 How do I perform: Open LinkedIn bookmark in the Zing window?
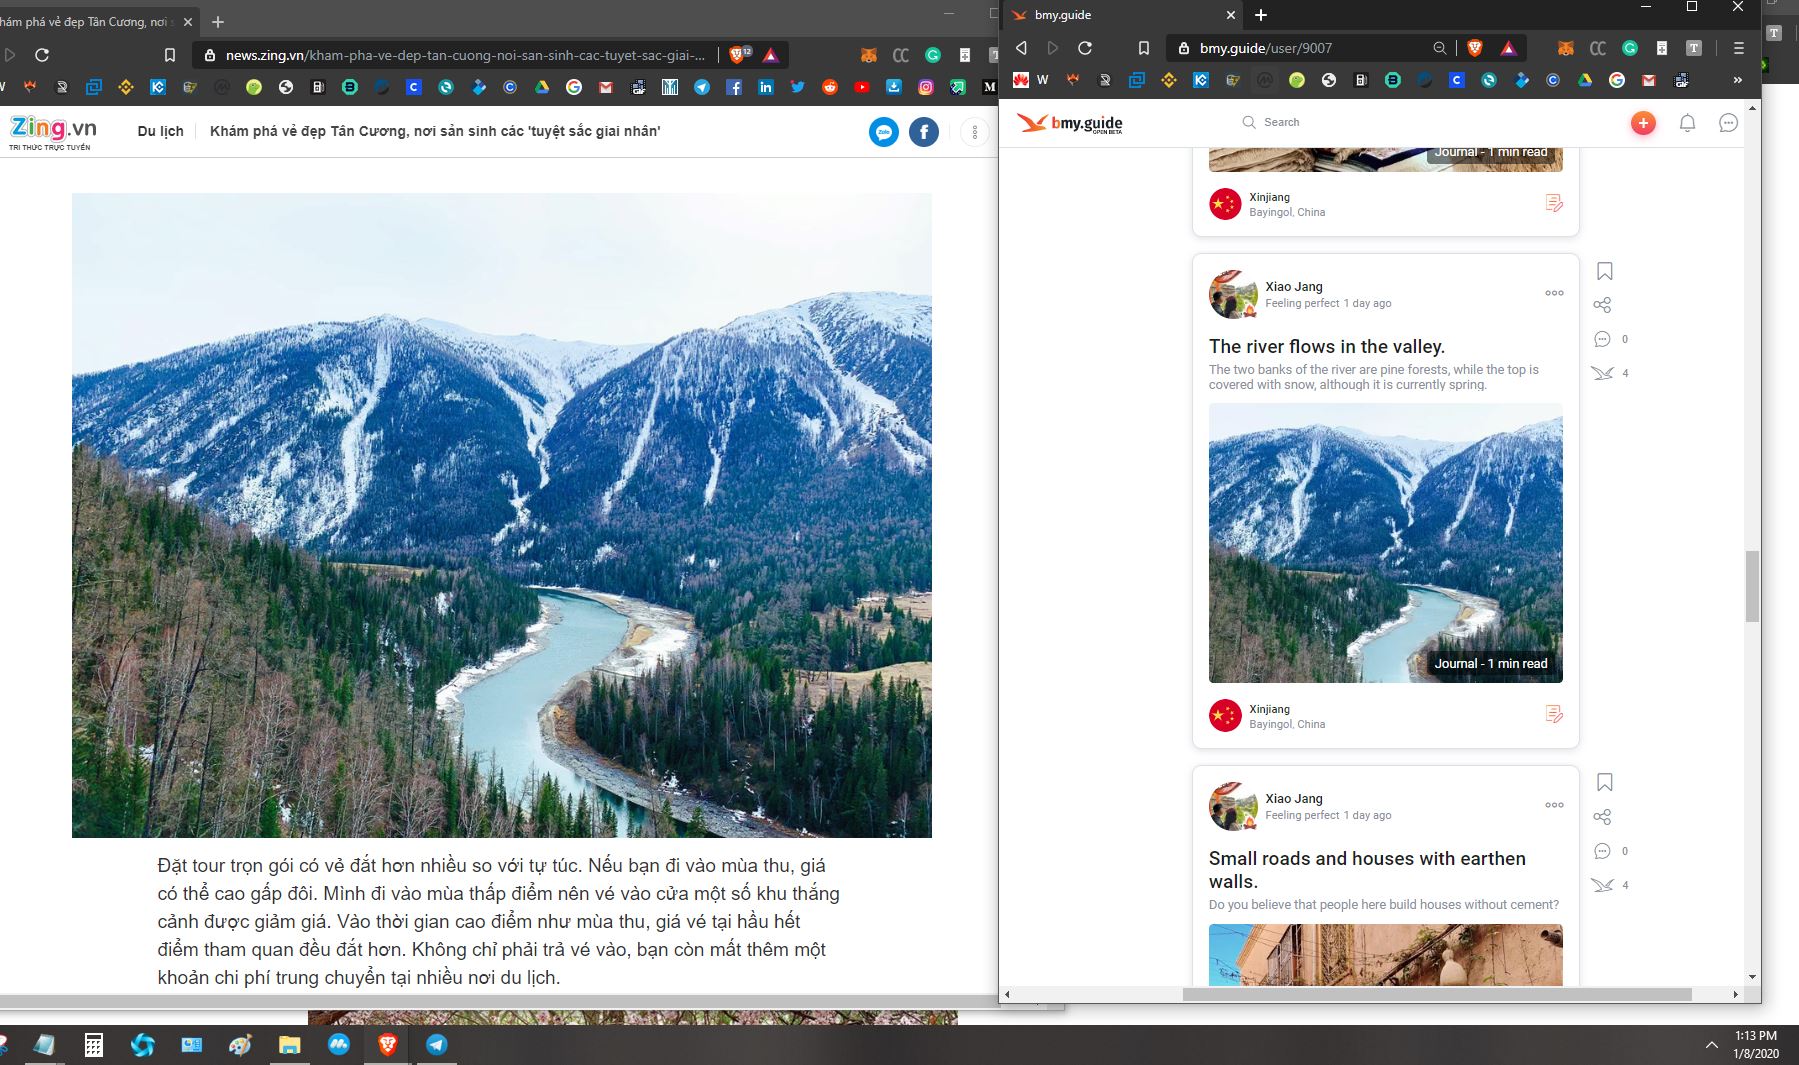765,87
